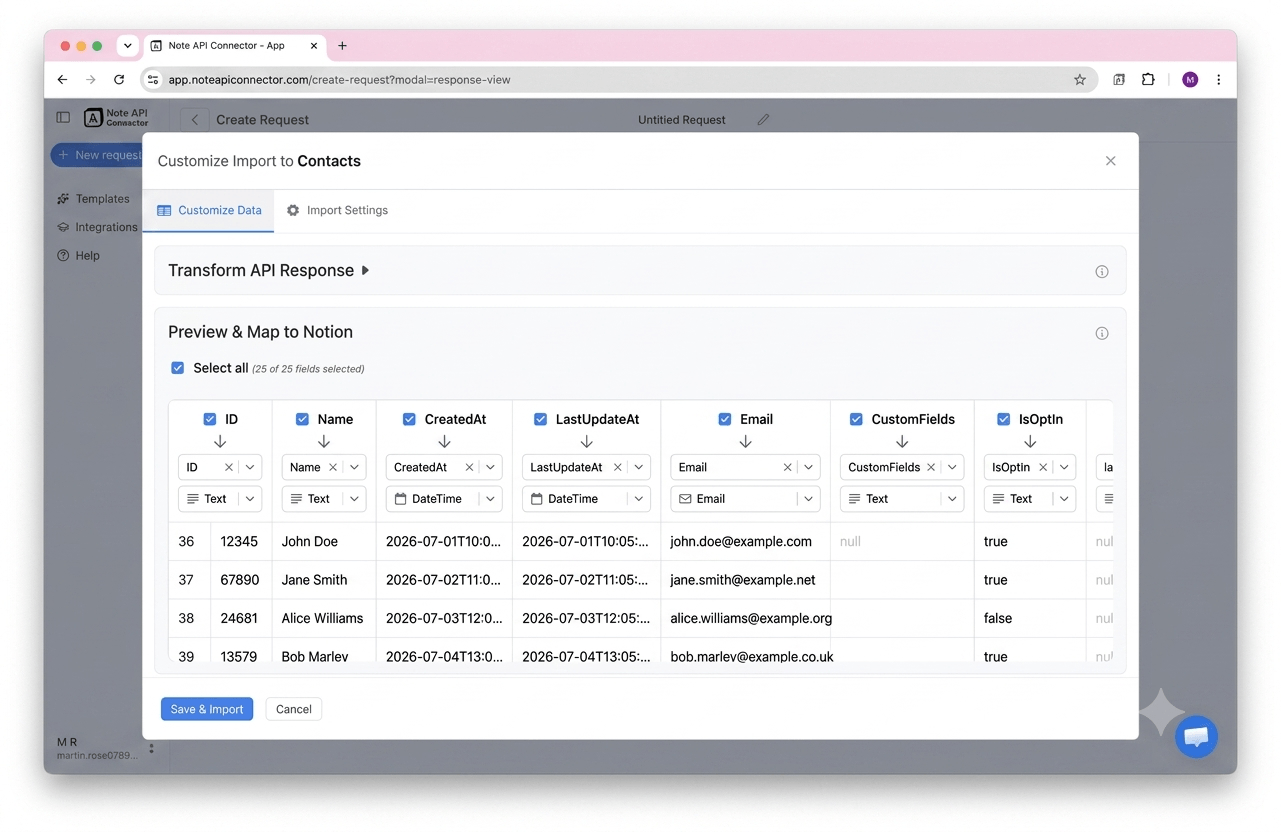This screenshot has height=832, width=1281.
Task: Toggle the sidebar panel icon
Action: coord(63,117)
